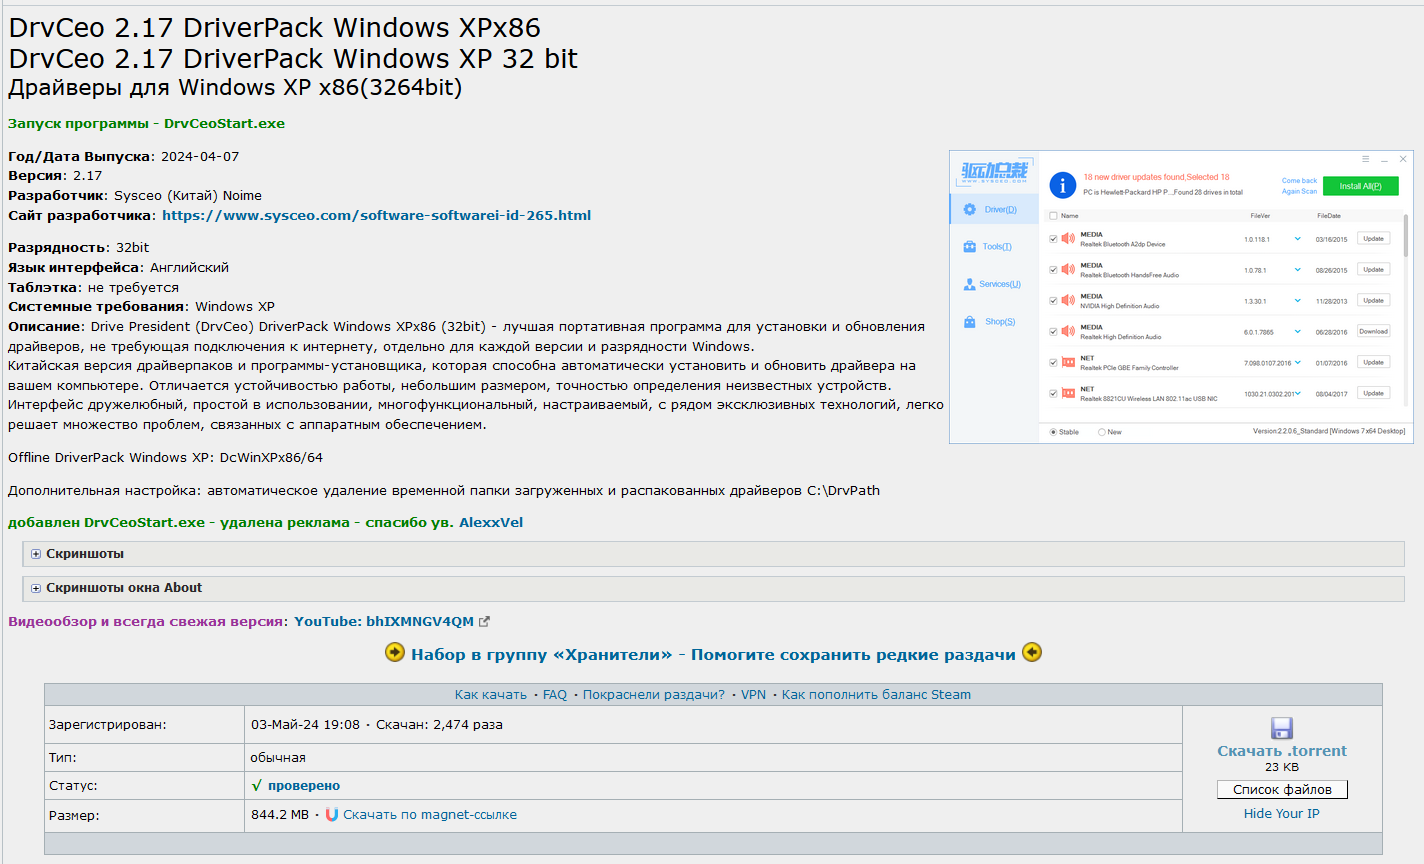Uncheck the Realtek High Definition Audio checkbox
The image size is (1424, 864).
(x=1053, y=332)
